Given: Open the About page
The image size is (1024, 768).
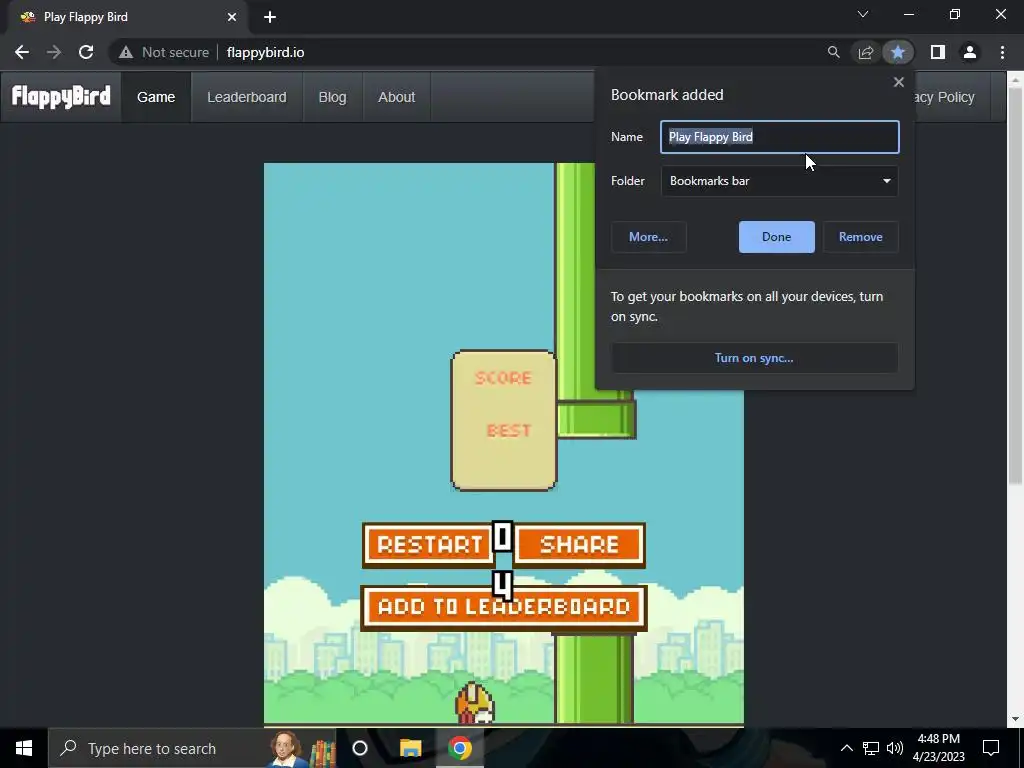Looking at the screenshot, I should click(396, 97).
